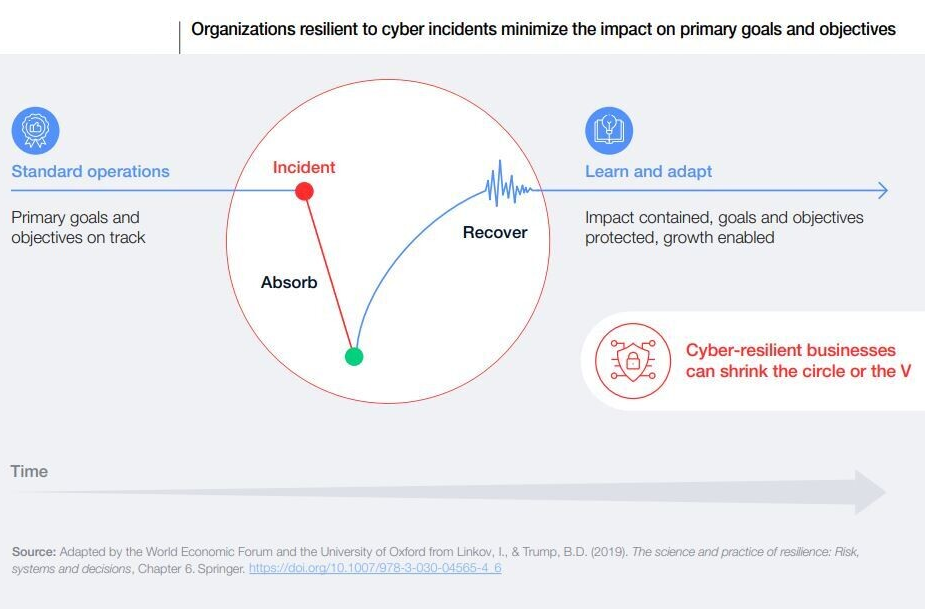Click the chart title about resilient organizations
Image resolution: width=925 pixels, height=609 pixels.
pos(543,29)
